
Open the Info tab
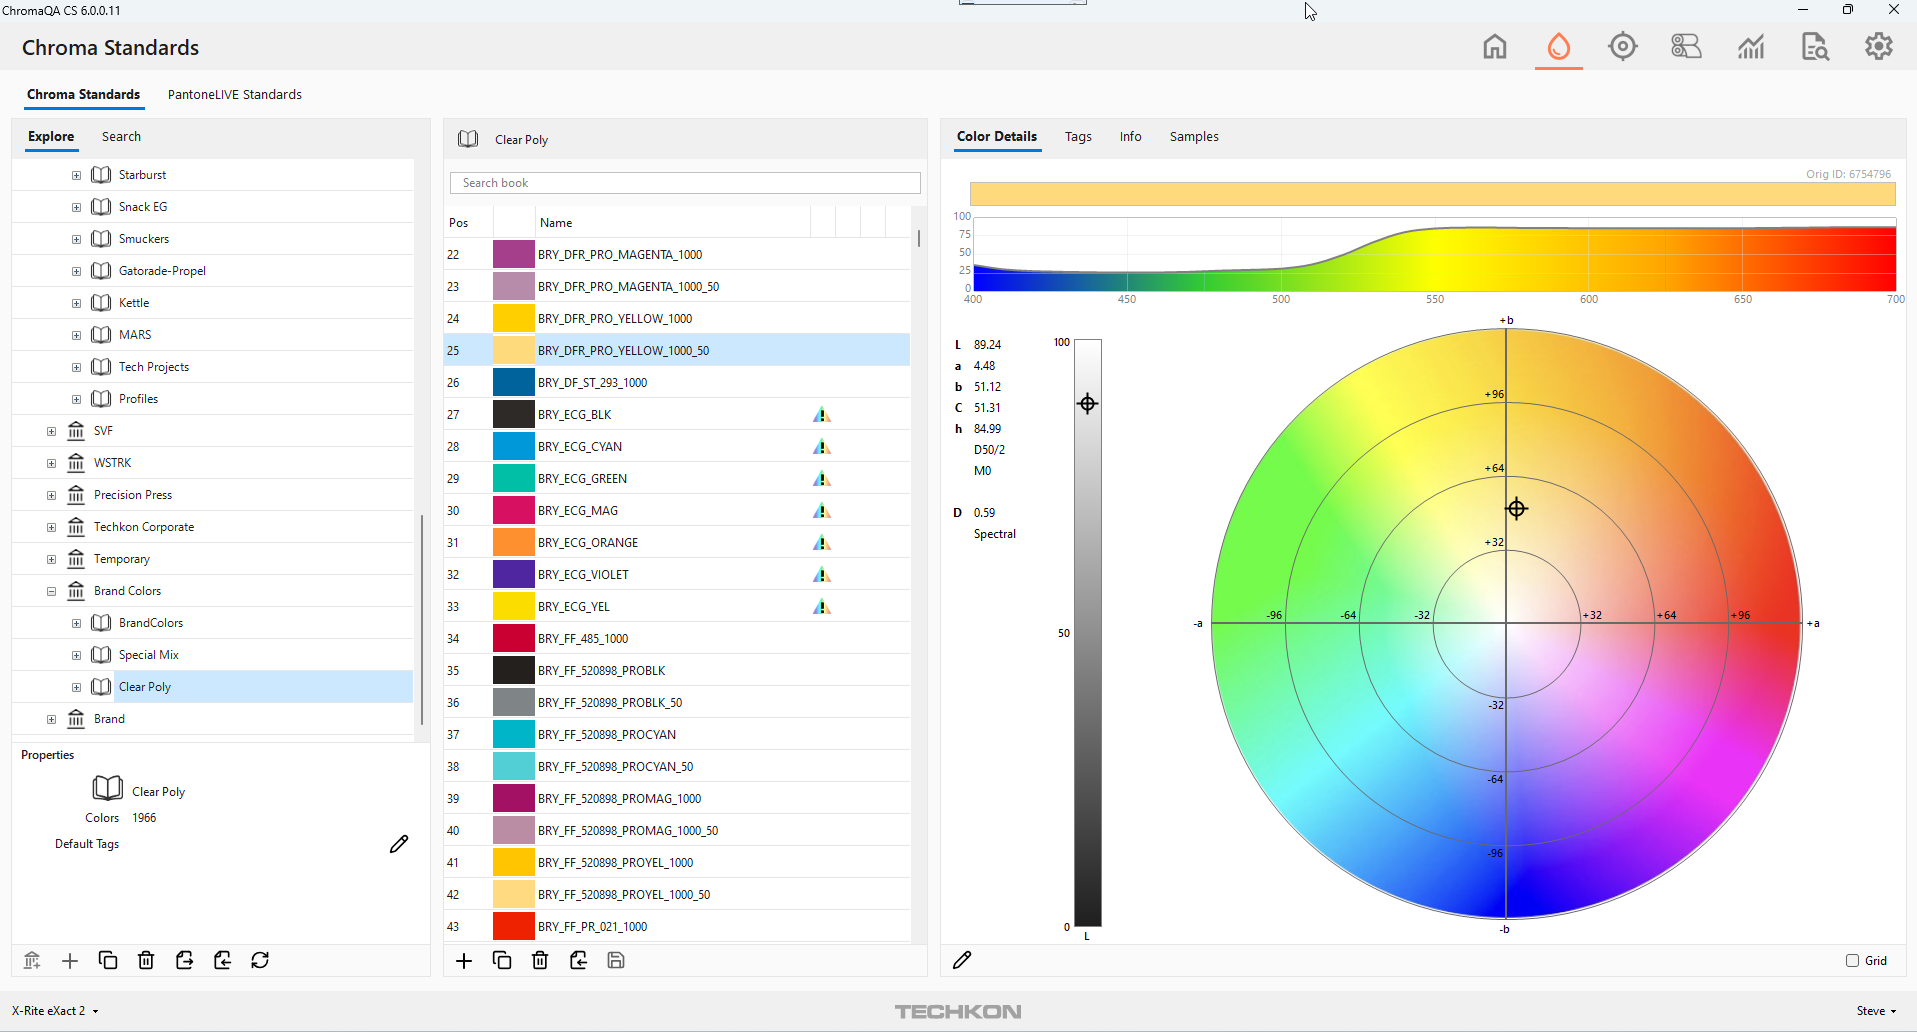(1130, 136)
